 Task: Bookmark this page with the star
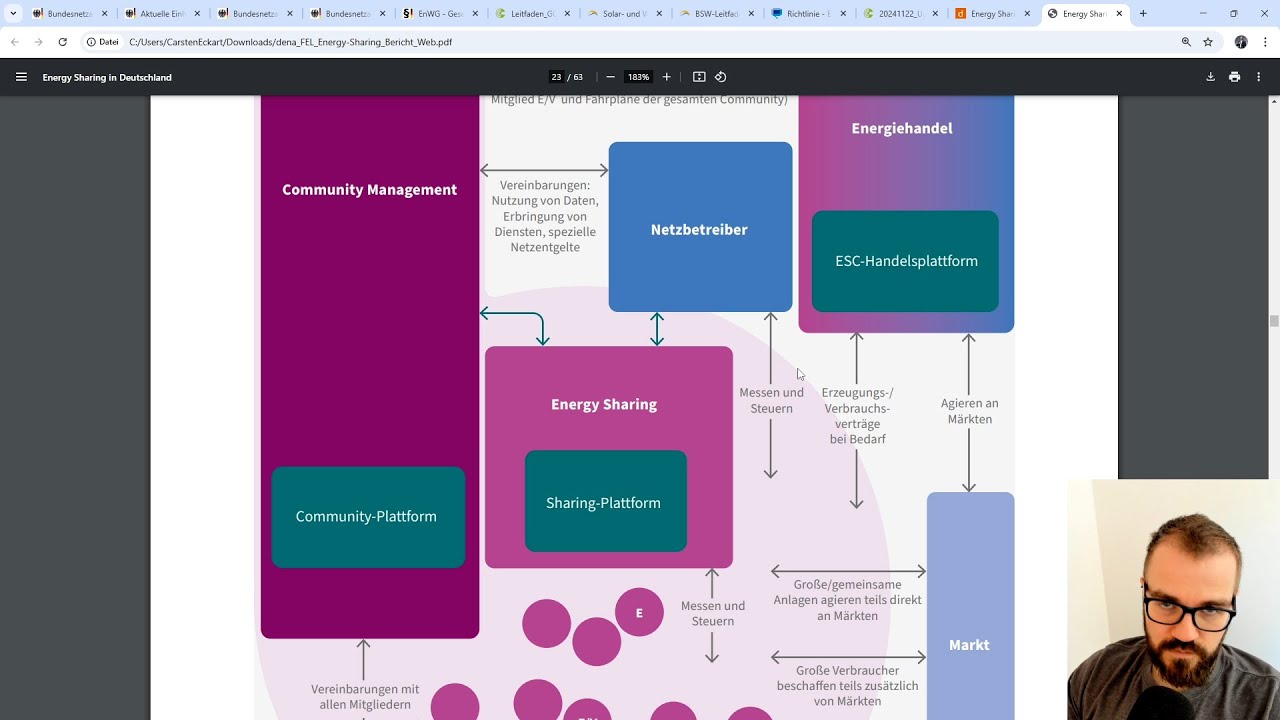(x=1208, y=42)
